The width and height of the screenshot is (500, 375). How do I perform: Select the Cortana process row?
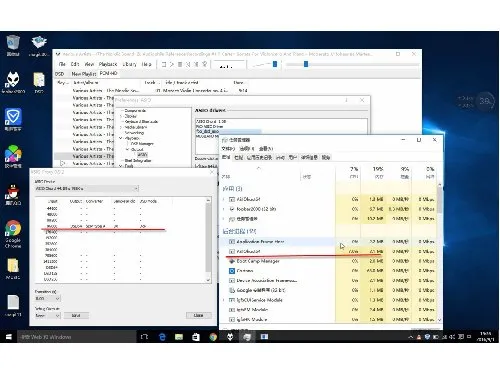pos(328,271)
